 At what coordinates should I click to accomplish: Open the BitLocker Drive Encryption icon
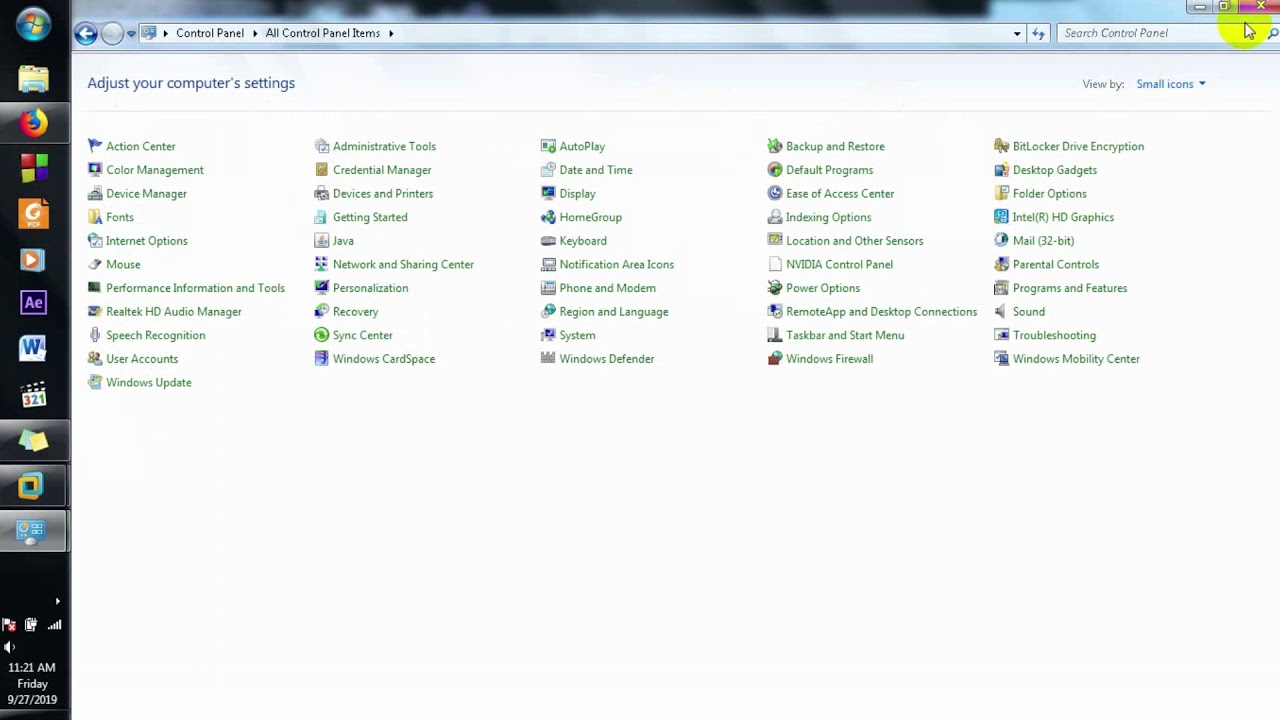coord(1001,146)
